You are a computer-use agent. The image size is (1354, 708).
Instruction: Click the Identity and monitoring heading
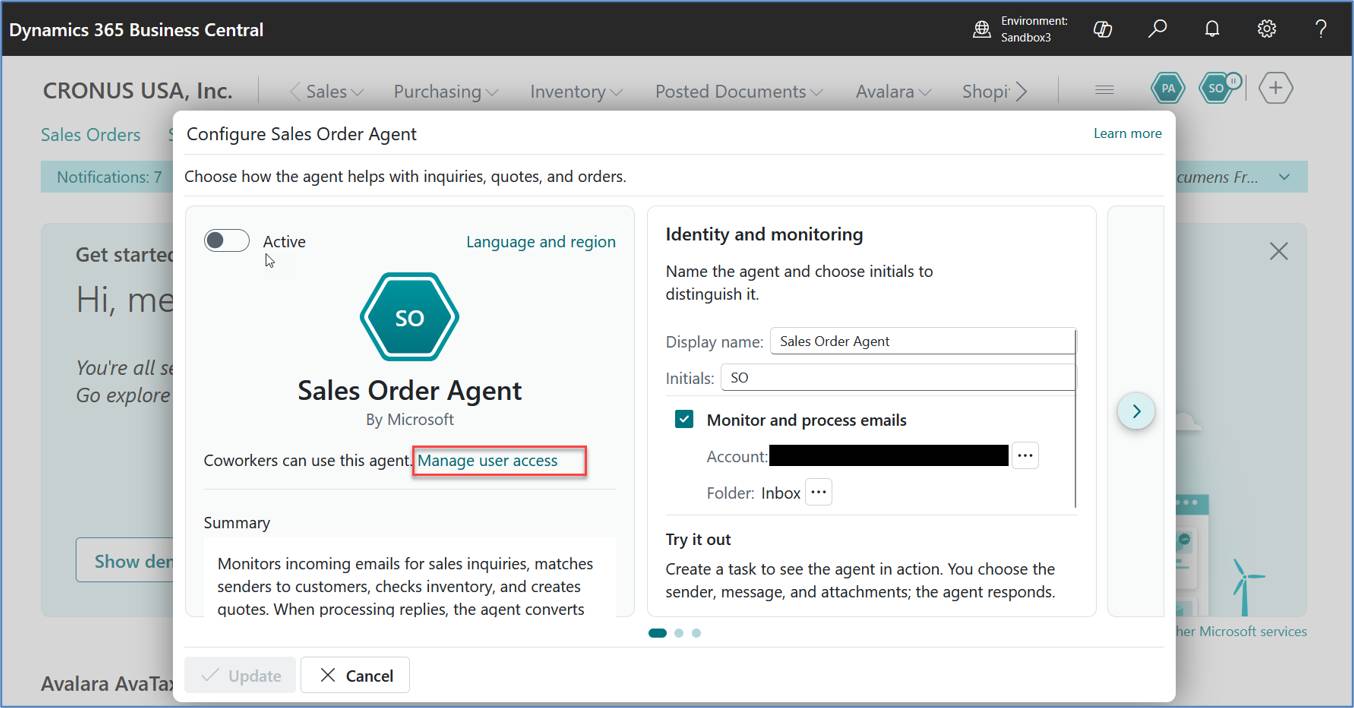(764, 234)
